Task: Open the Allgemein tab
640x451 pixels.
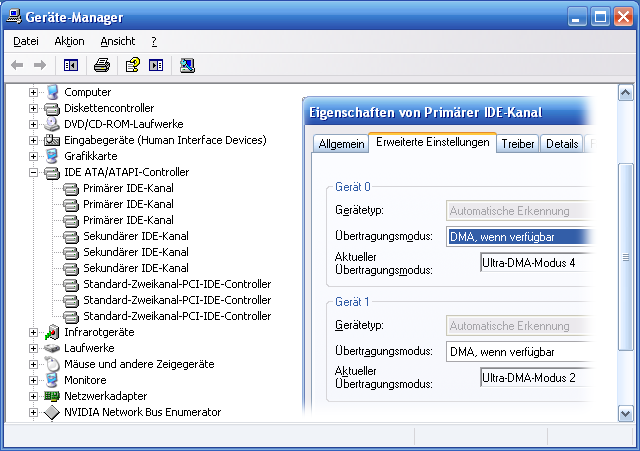Action: (x=341, y=144)
